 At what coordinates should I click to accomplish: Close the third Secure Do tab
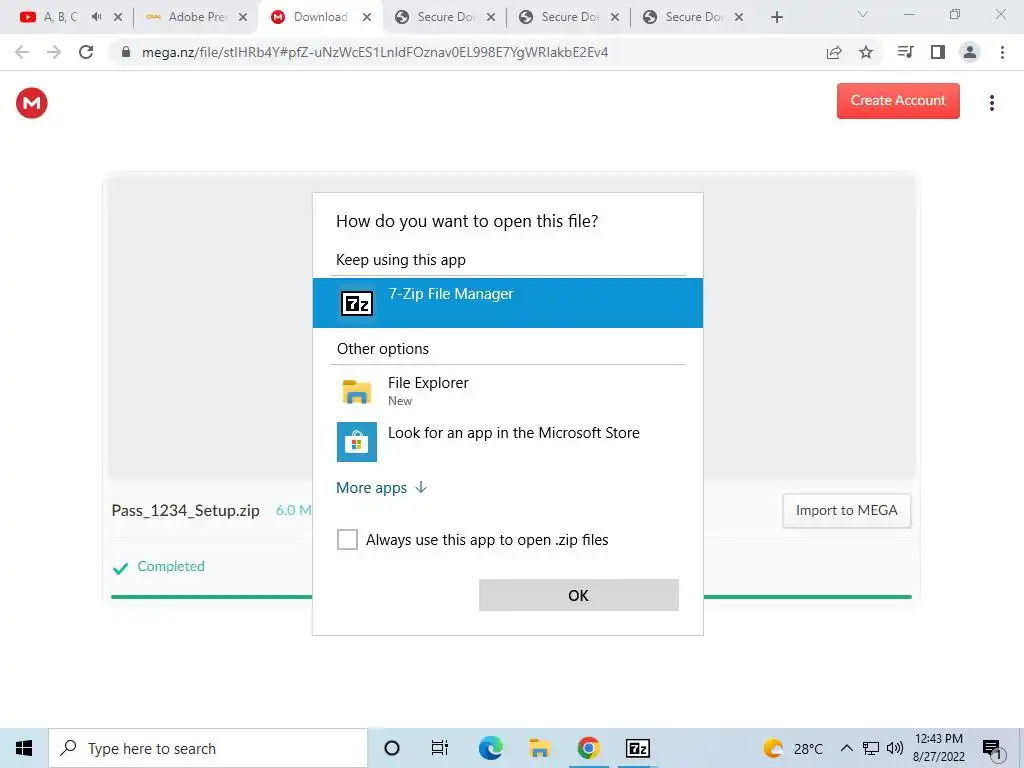pos(739,18)
